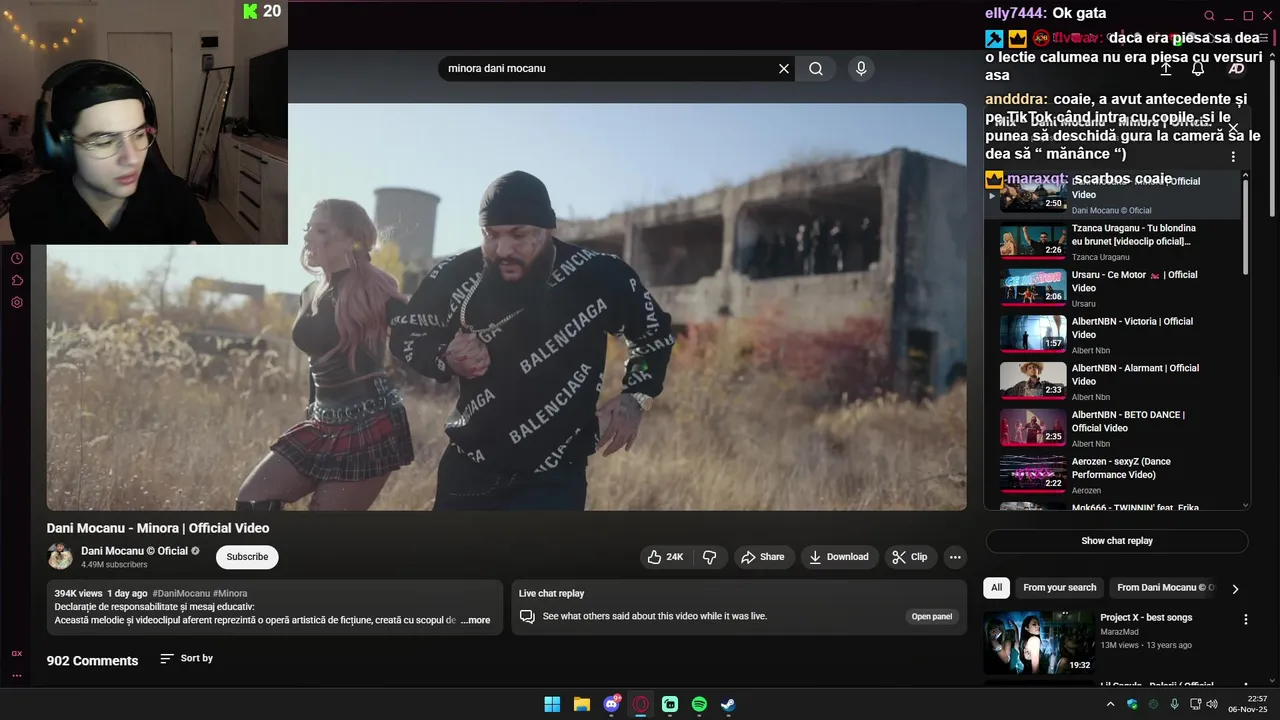Show hidden system tray icons

tap(1110, 704)
